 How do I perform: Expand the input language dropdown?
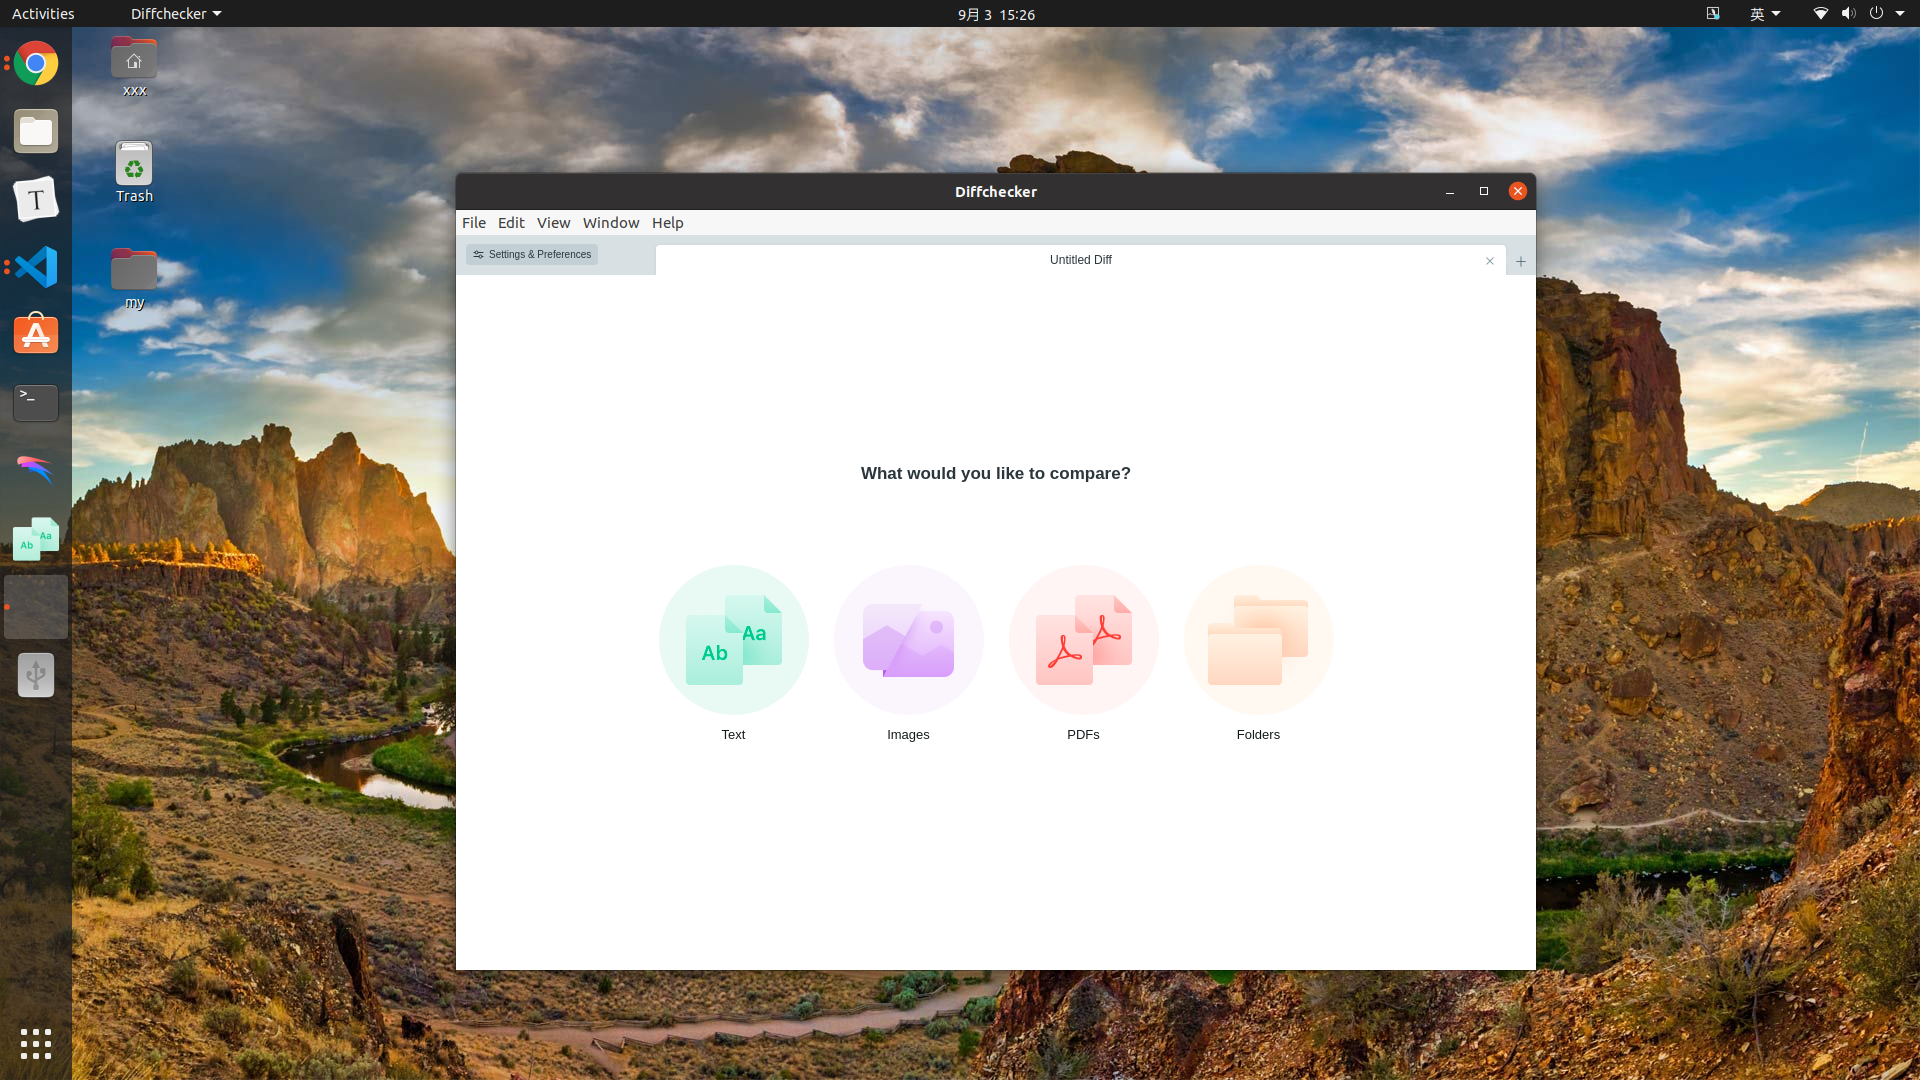(x=1764, y=14)
